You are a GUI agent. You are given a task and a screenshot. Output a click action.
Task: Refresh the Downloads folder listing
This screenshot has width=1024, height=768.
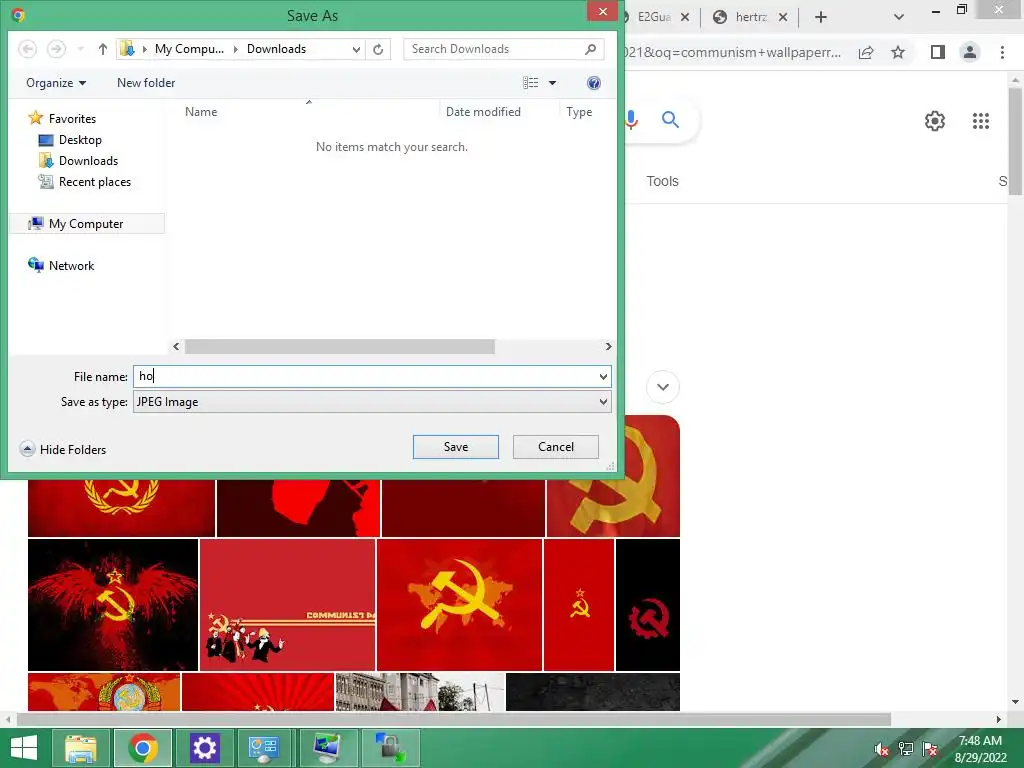tap(378, 49)
